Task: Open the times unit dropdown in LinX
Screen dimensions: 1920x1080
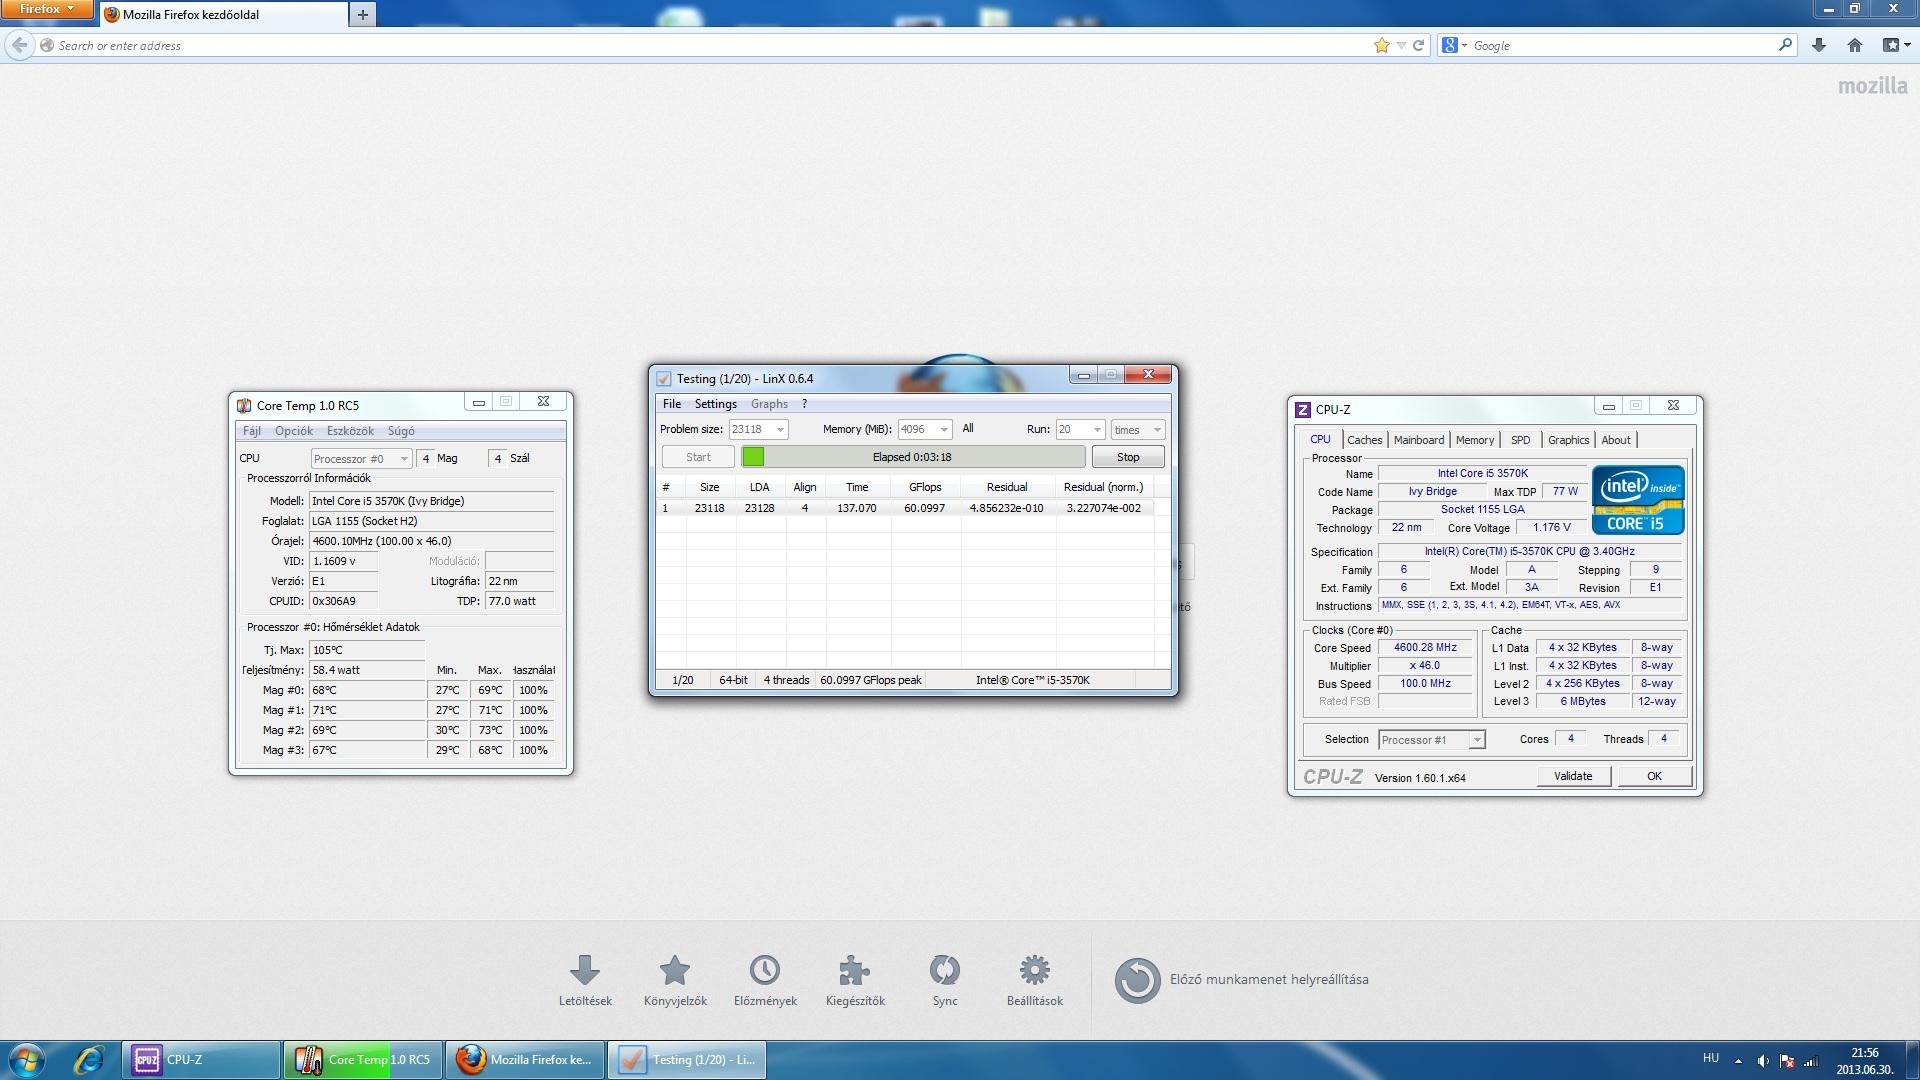Action: click(x=1156, y=430)
